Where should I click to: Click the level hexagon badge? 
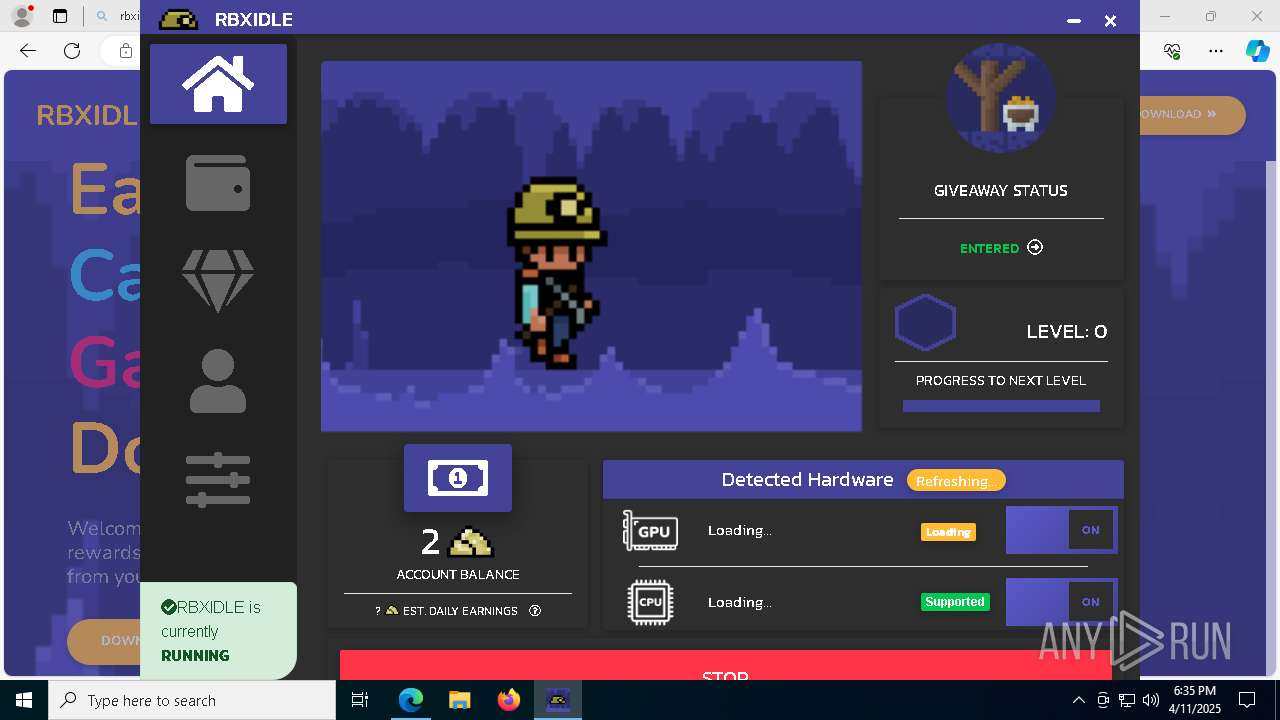tap(925, 322)
